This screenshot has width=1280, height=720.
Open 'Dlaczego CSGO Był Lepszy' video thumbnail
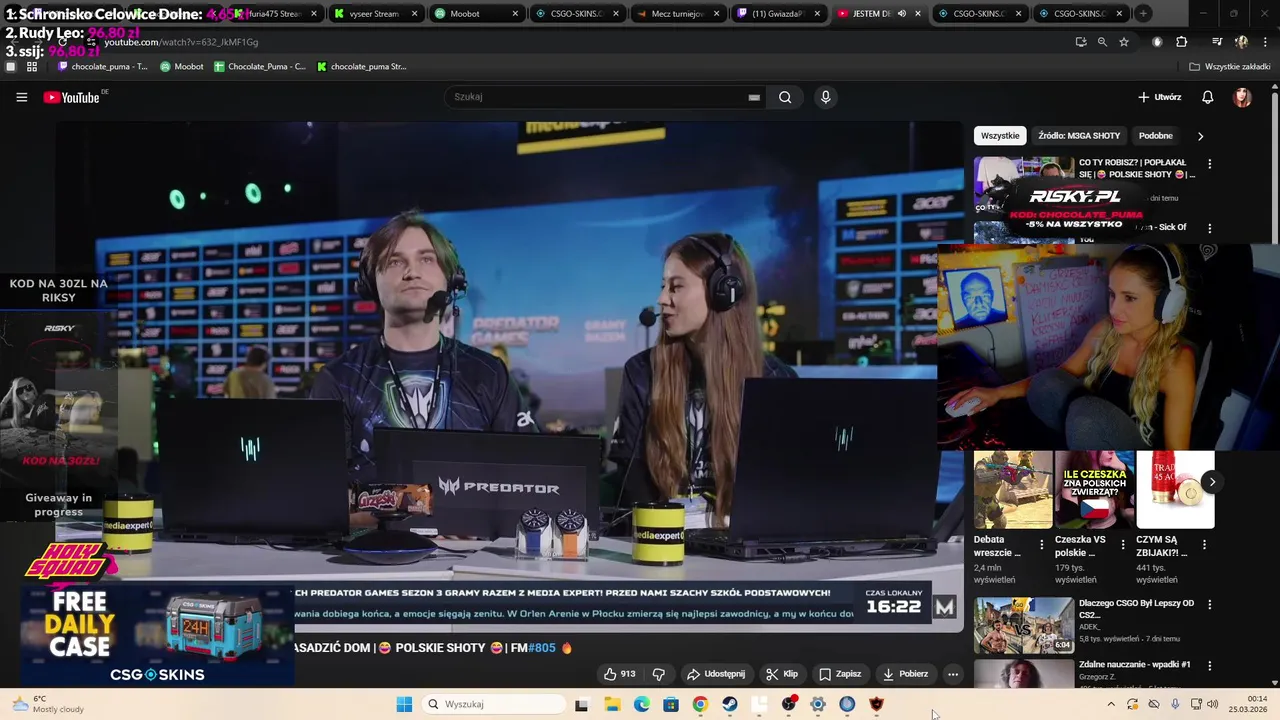click(x=1024, y=625)
